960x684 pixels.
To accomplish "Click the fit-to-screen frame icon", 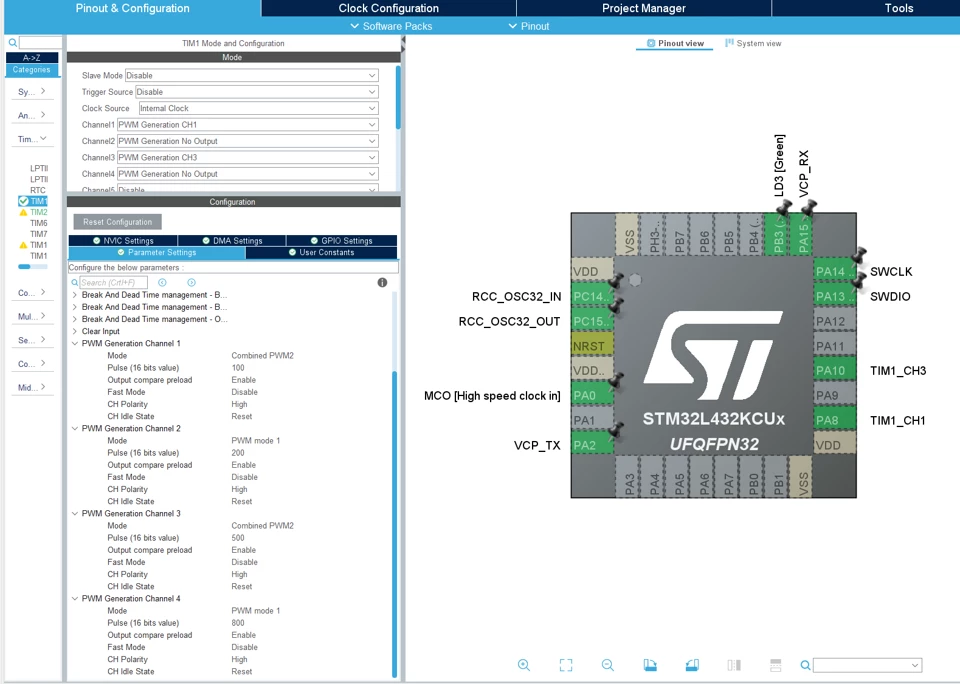I will [x=566, y=665].
